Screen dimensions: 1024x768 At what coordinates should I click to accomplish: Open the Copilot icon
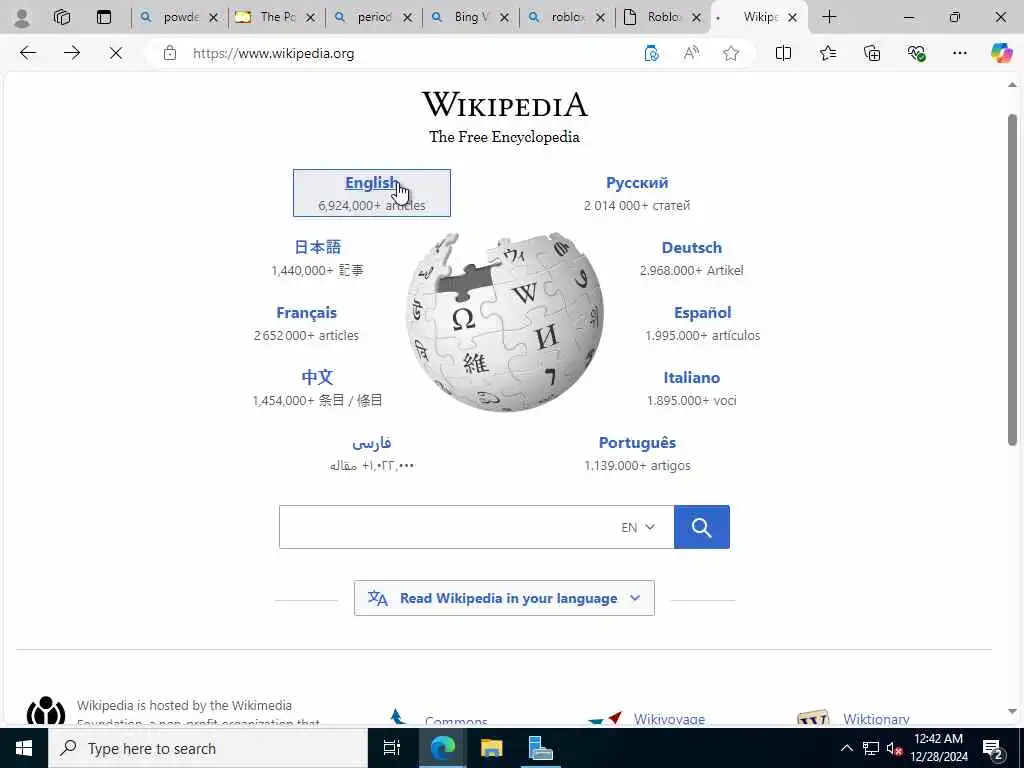click(1001, 53)
